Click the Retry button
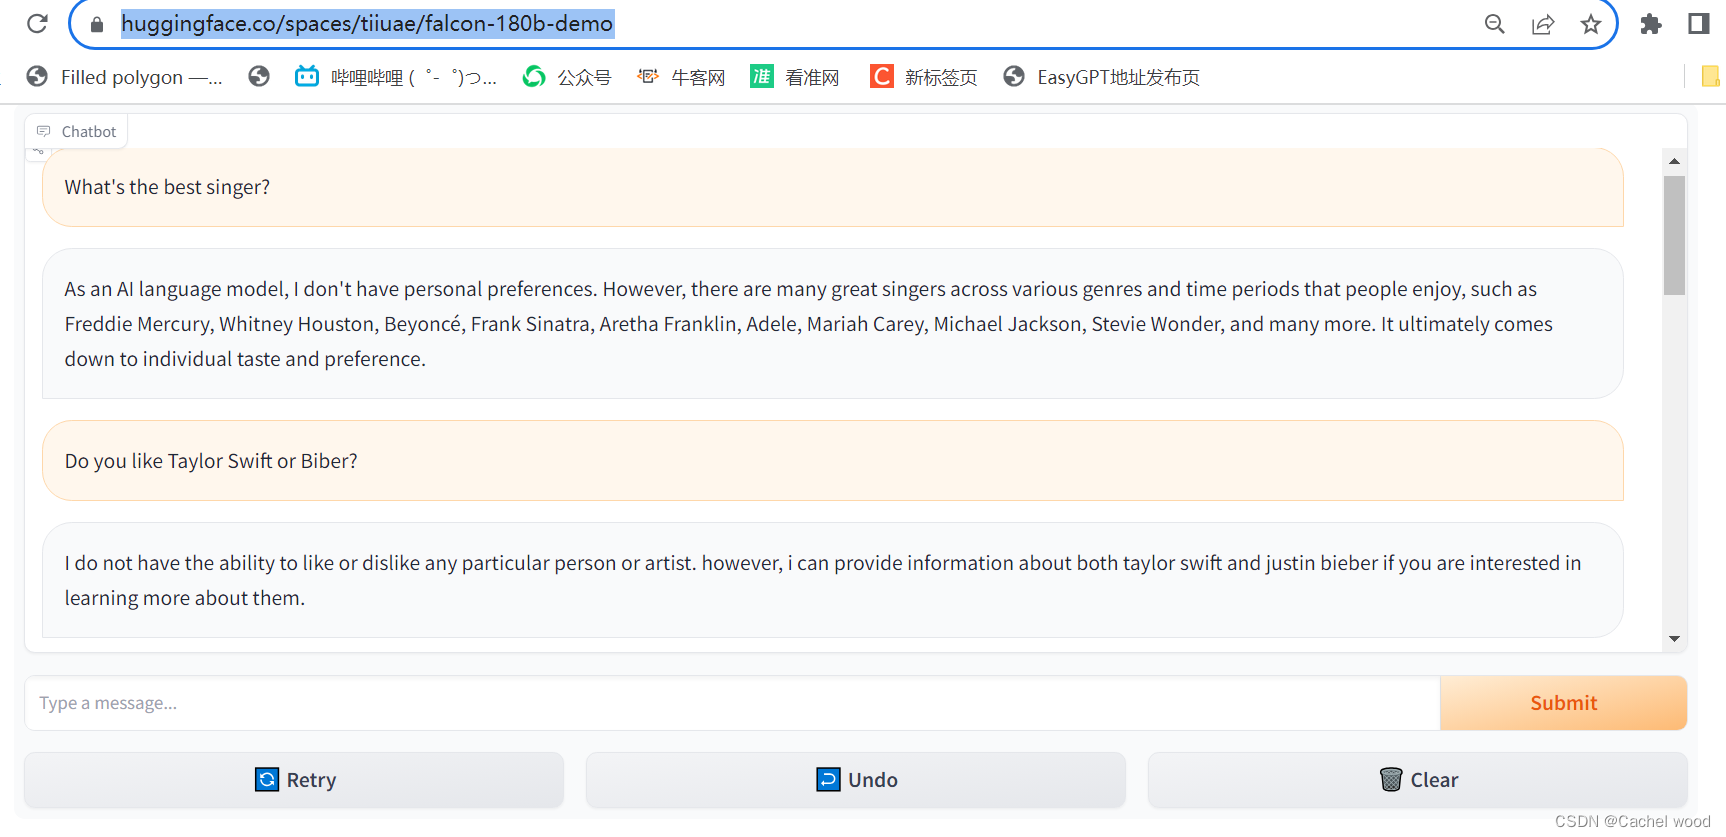Screen dimensions: 1726x837 [294, 780]
